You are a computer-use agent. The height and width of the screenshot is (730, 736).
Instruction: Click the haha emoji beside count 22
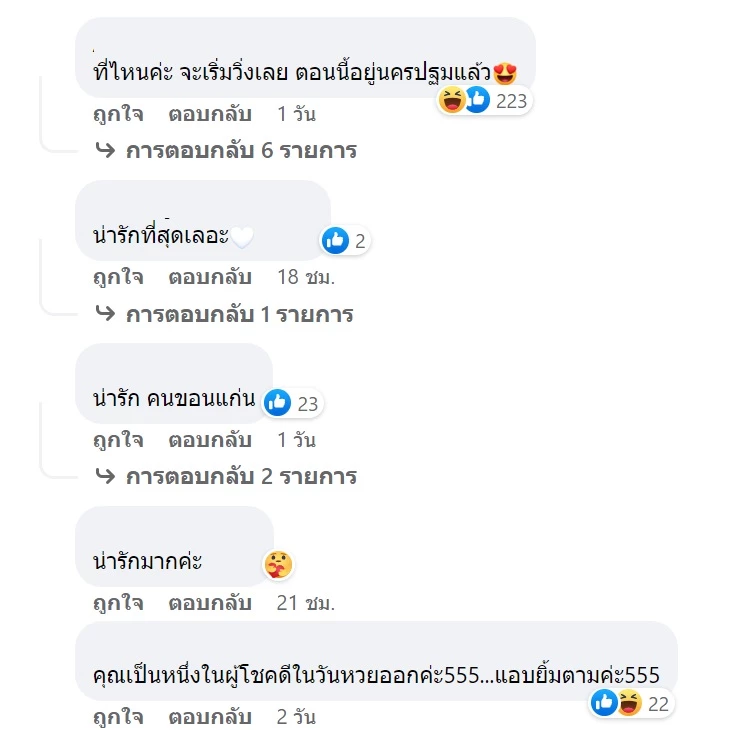[628, 704]
